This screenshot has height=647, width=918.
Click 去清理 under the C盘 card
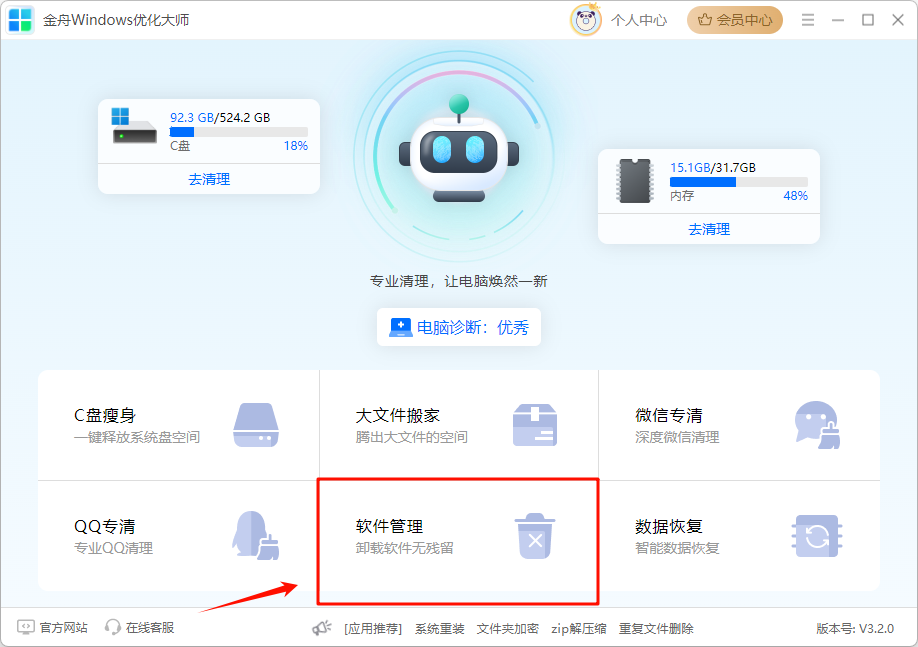point(209,179)
